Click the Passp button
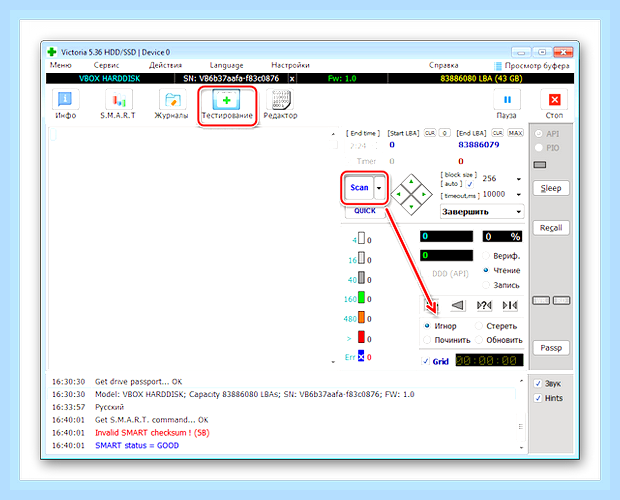Viewport: 620px width, 500px height. coord(551,348)
